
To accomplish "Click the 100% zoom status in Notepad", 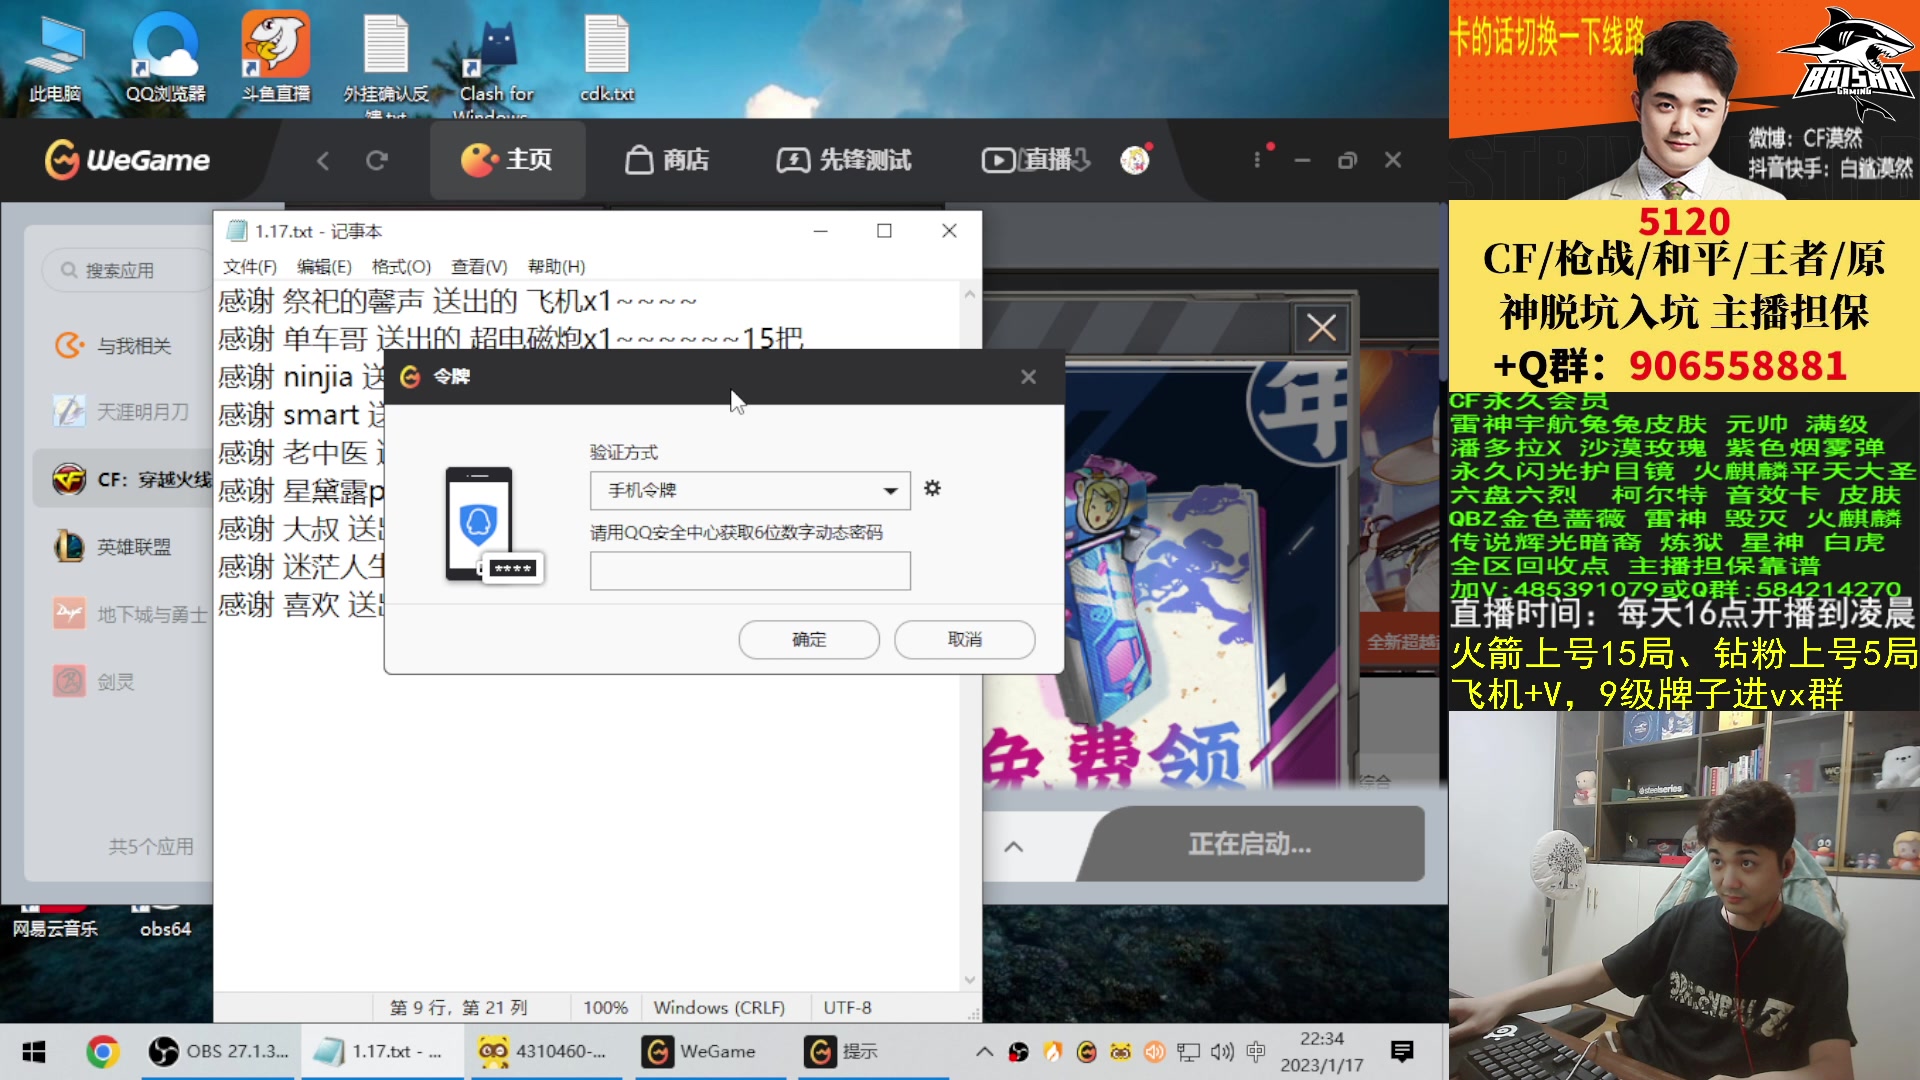I will [x=606, y=1008].
